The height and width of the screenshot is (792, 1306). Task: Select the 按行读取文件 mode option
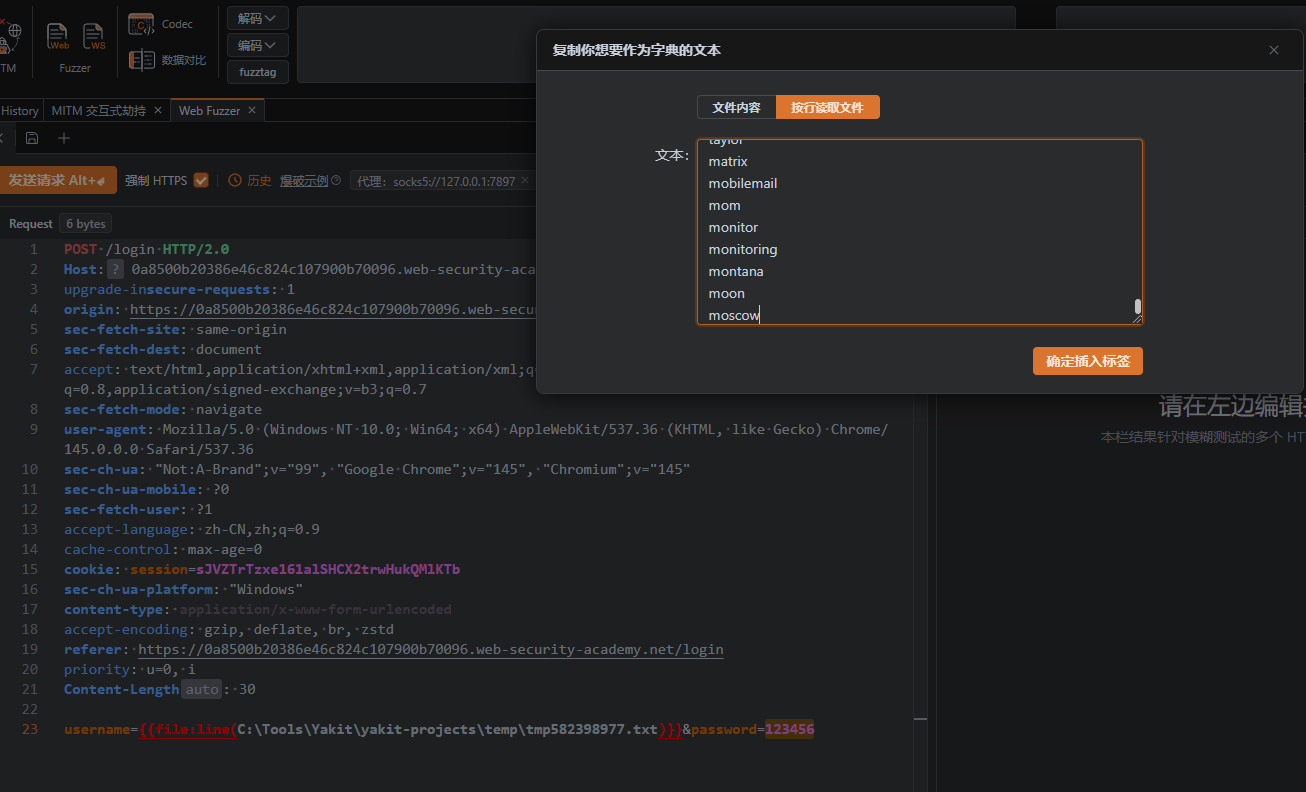(827, 107)
